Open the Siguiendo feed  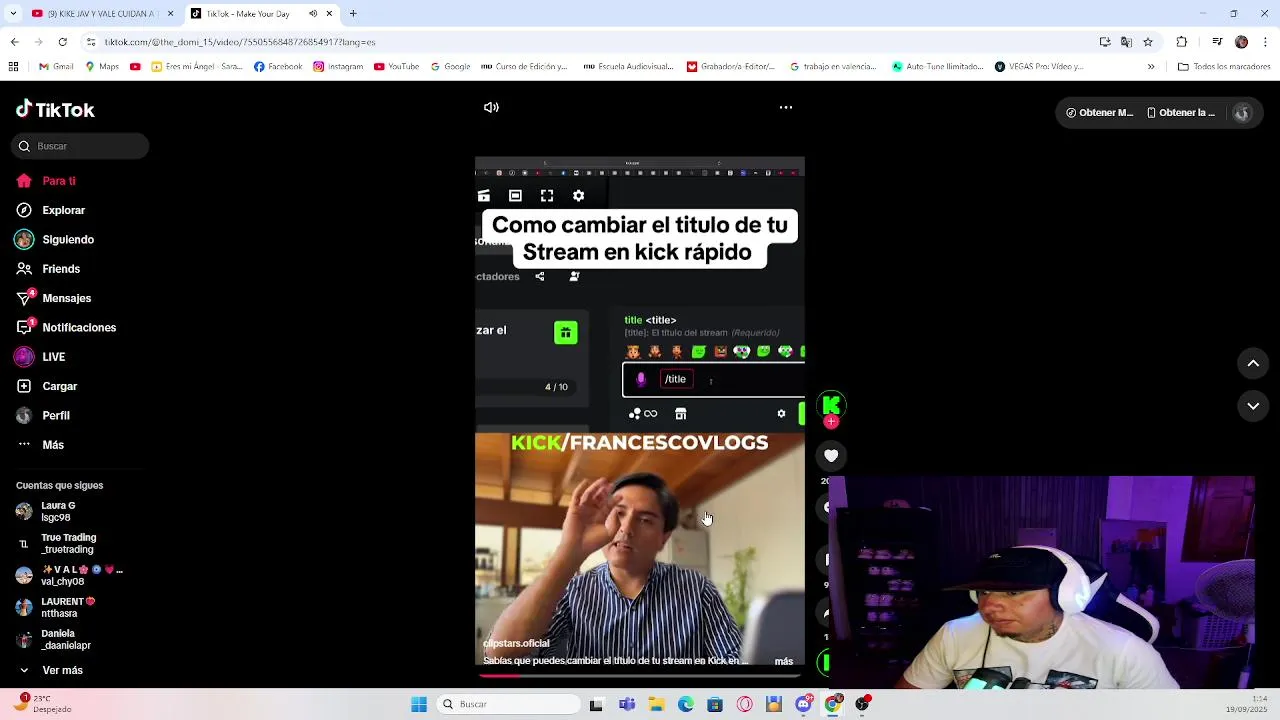click(x=54, y=240)
